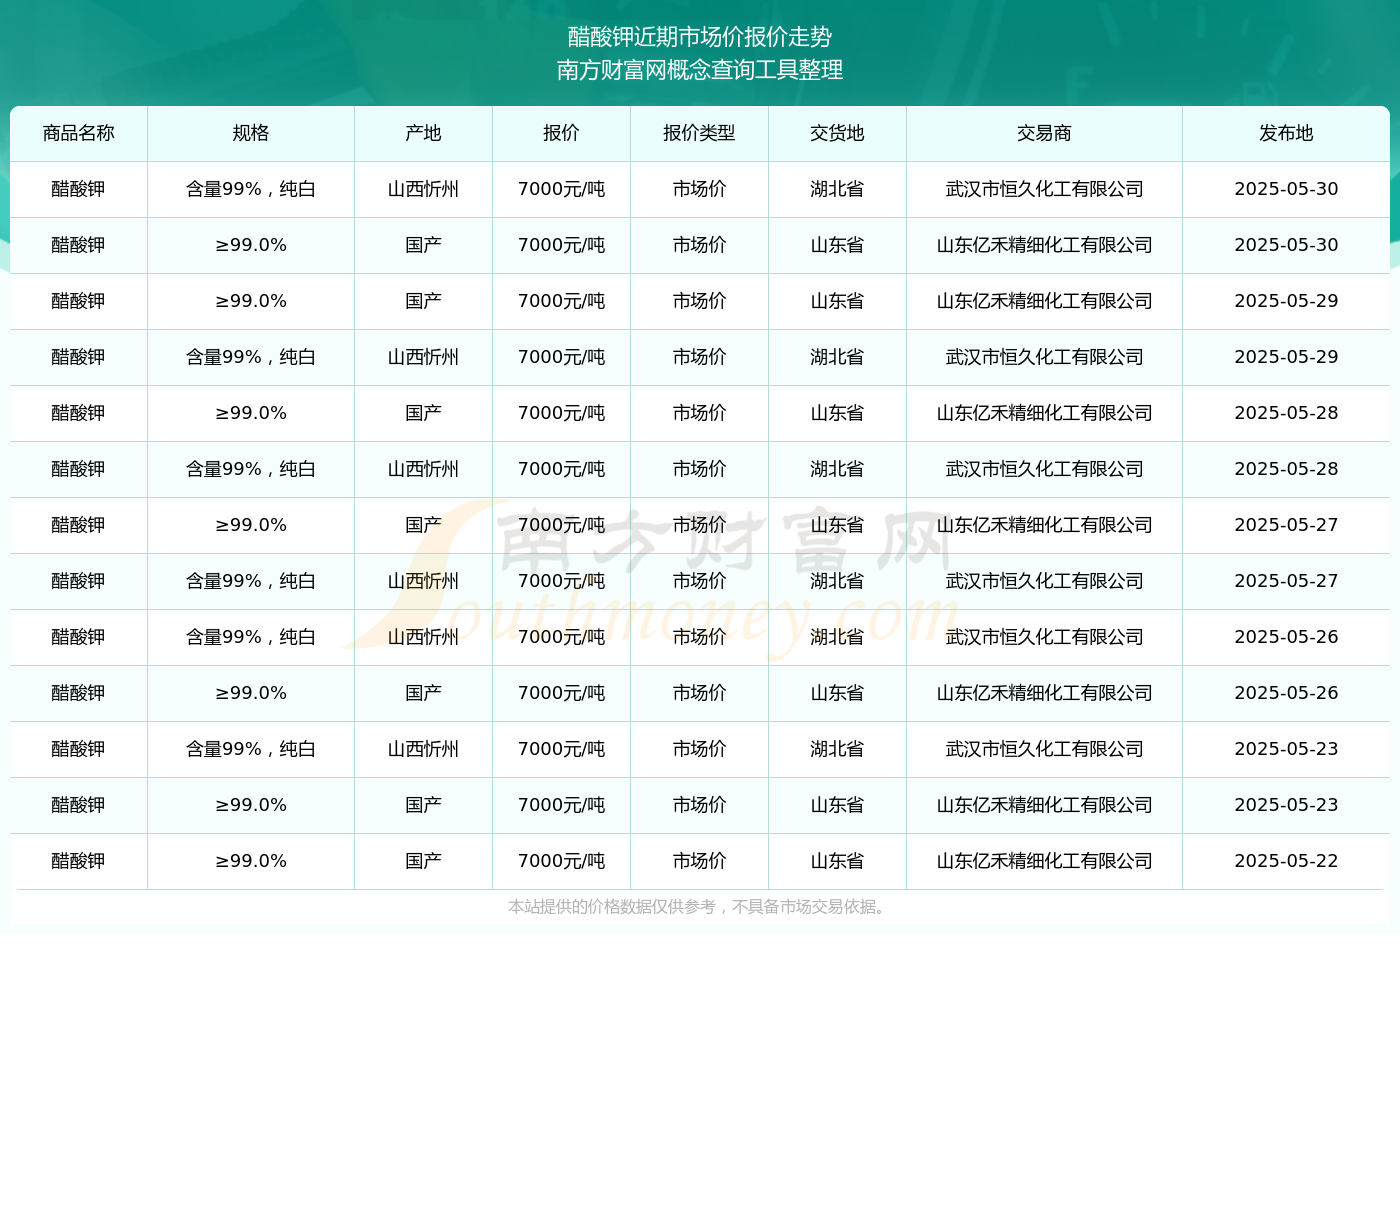Click the title 醋酸钾近期市场价报价走势
Screen dimensions: 1400x1205
coord(700,37)
